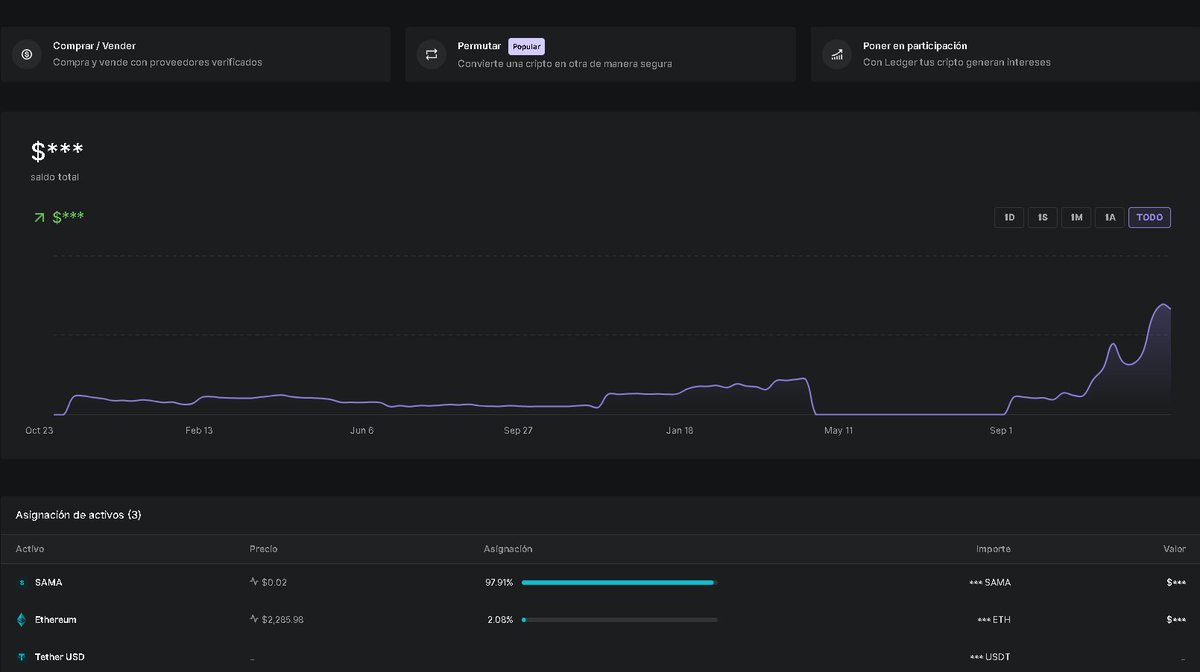Switch to the 1S range tab

click(x=1042, y=217)
